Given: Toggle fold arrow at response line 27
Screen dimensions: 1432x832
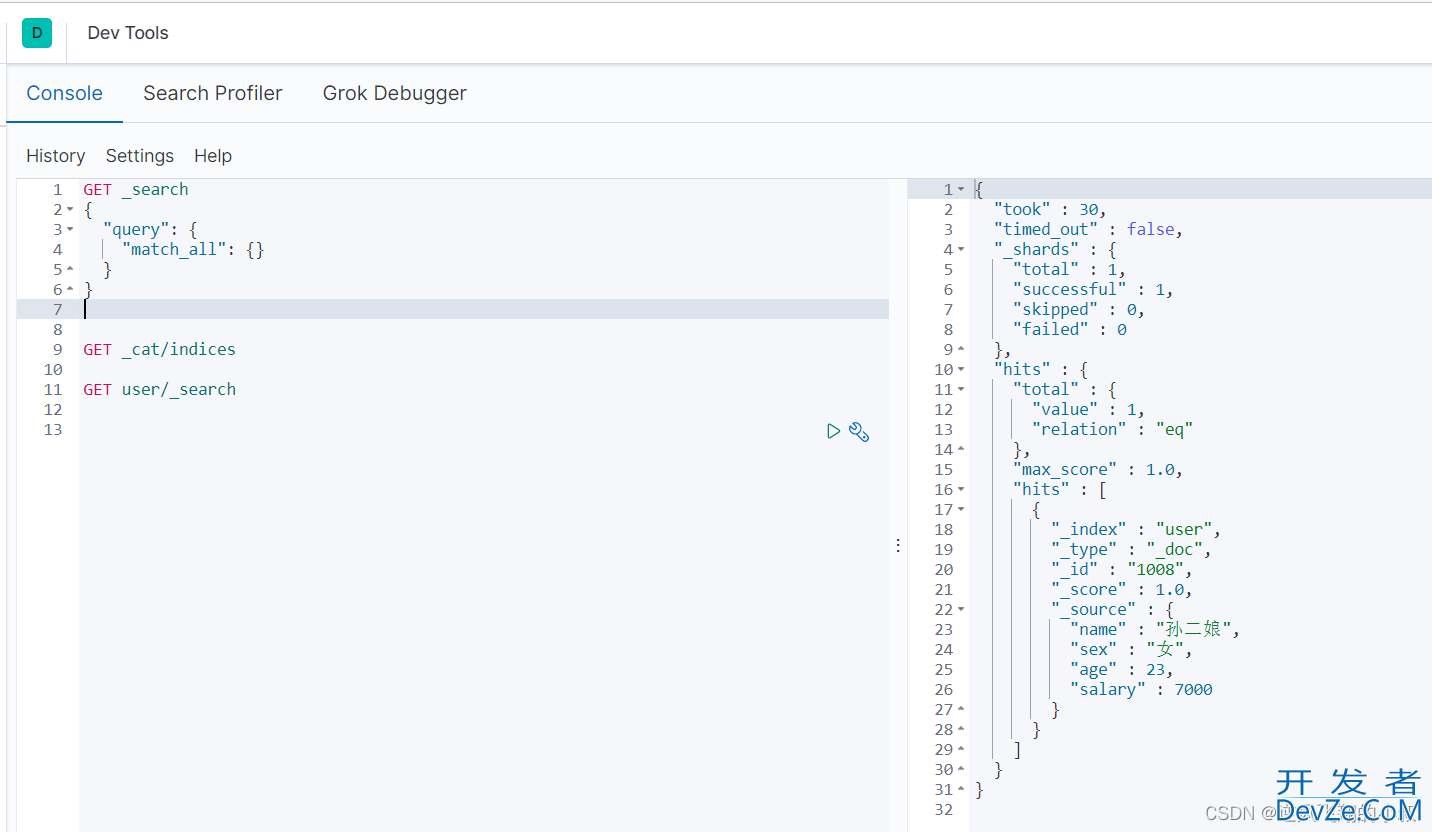Looking at the screenshot, I should click(x=961, y=710).
